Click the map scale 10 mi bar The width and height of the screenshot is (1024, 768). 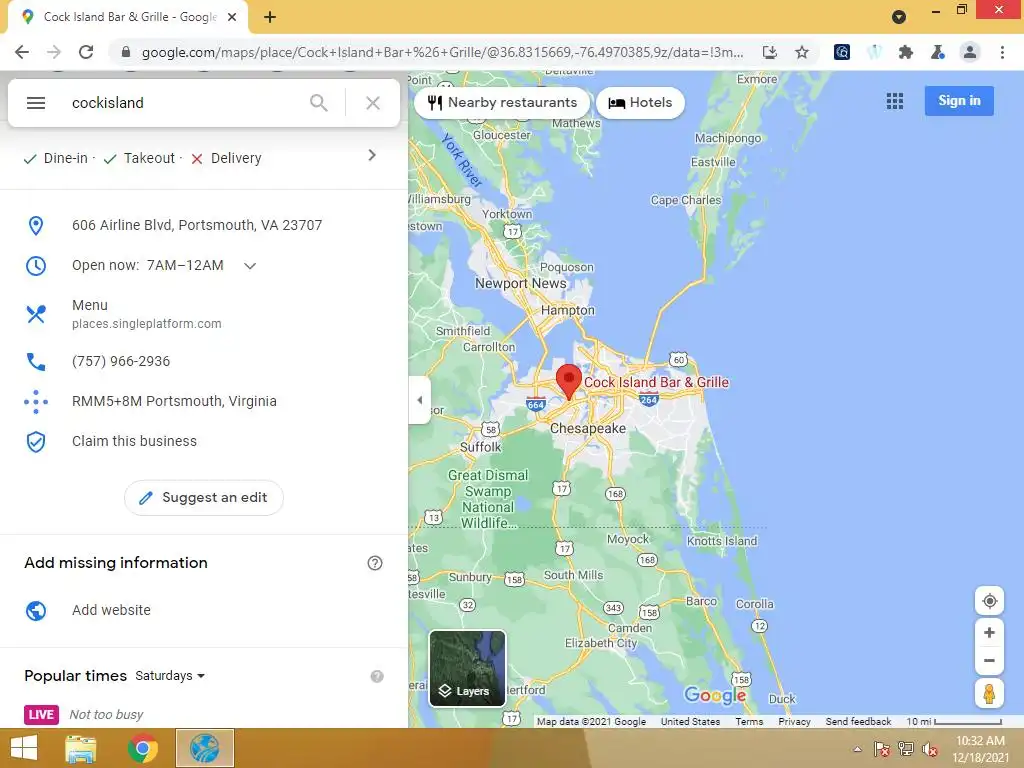pos(954,722)
